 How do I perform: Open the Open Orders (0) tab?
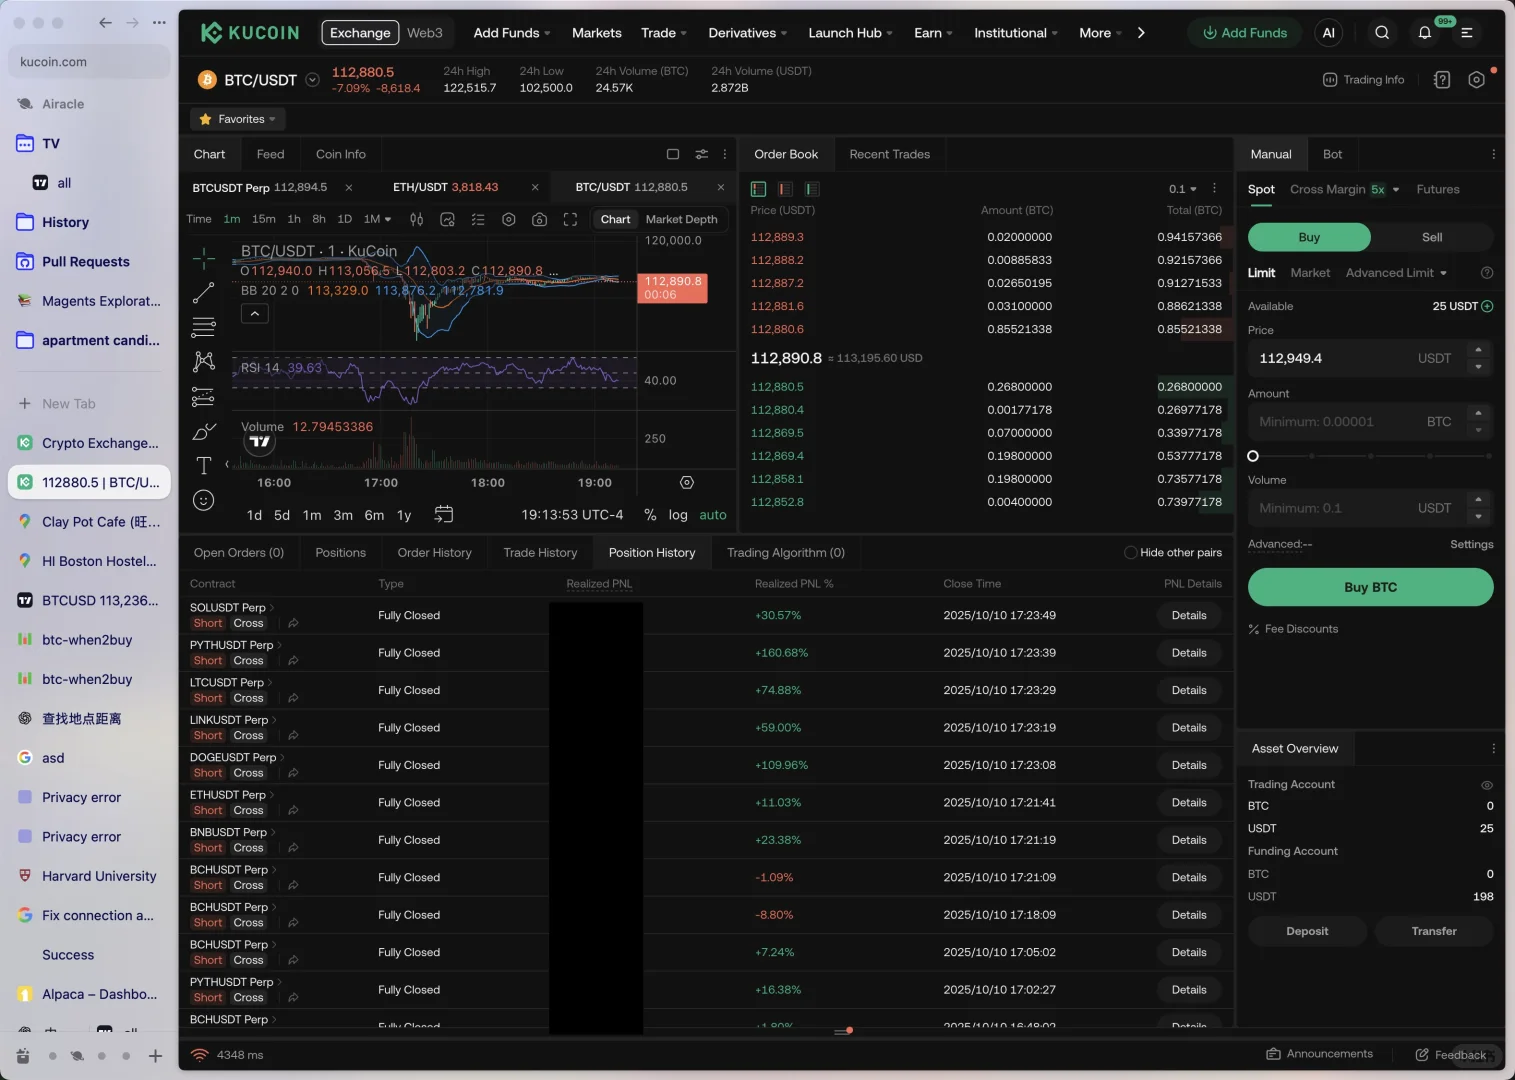[239, 553]
